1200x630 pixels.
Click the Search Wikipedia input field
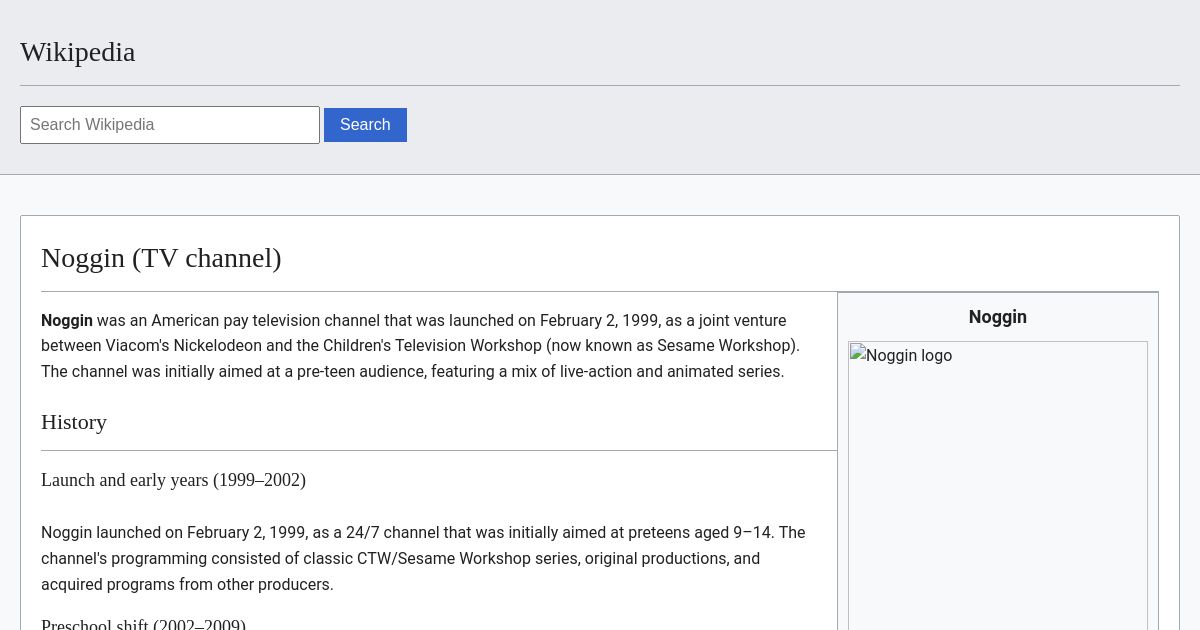[x=170, y=125]
